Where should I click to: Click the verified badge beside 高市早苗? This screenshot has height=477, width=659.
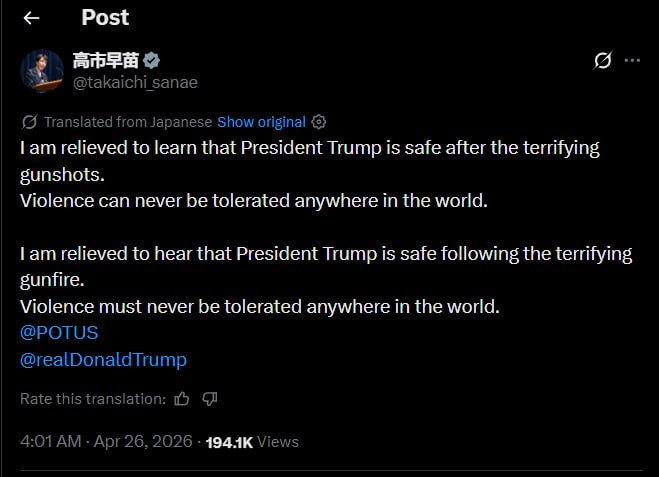point(152,61)
